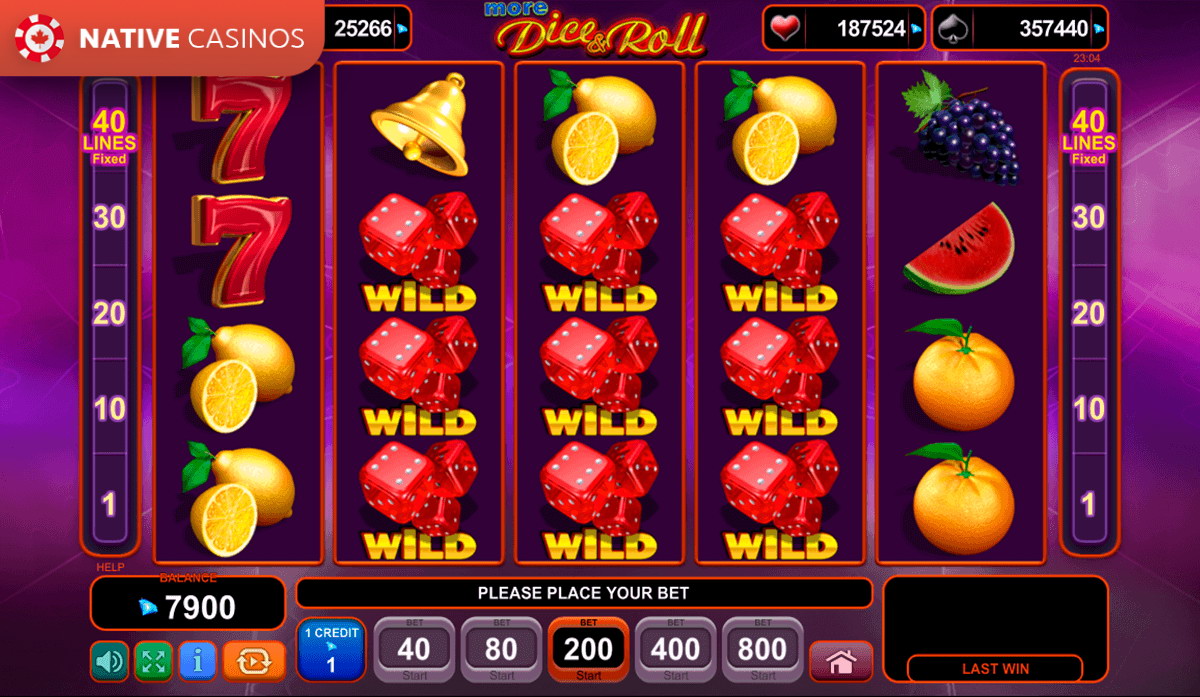Click the golden bell symbol
This screenshot has width=1200, height=697.
(x=419, y=123)
